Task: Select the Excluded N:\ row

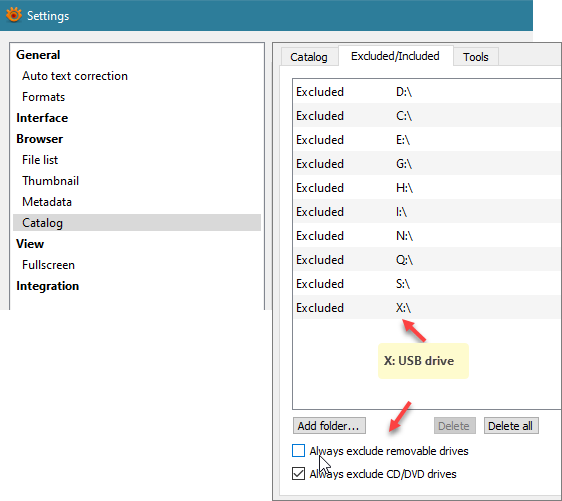Action: coord(427,235)
